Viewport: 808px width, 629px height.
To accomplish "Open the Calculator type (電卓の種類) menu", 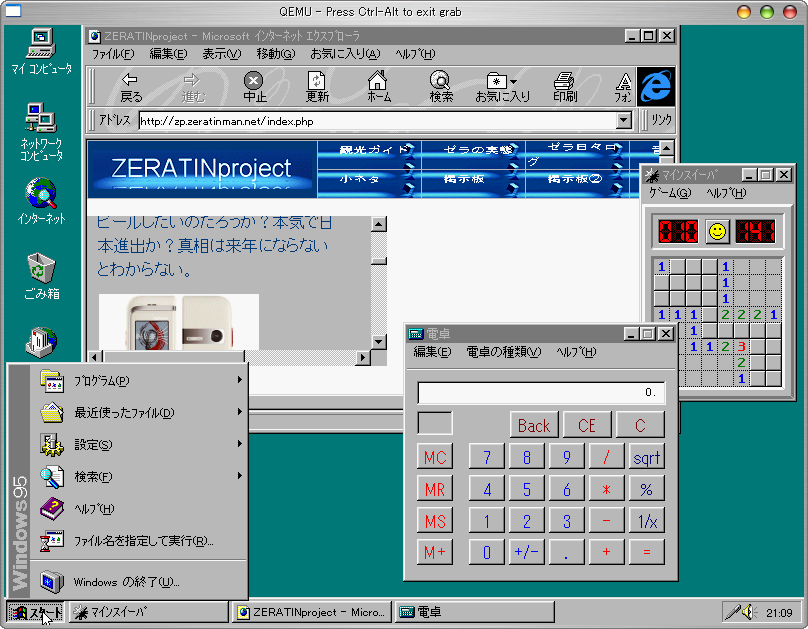I will (503, 352).
